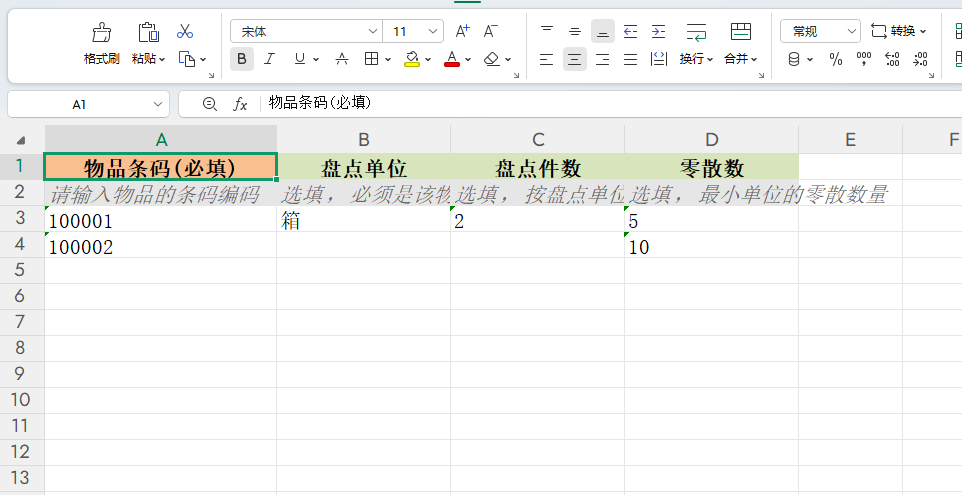Click the Cut scissors icon

(x=185, y=32)
